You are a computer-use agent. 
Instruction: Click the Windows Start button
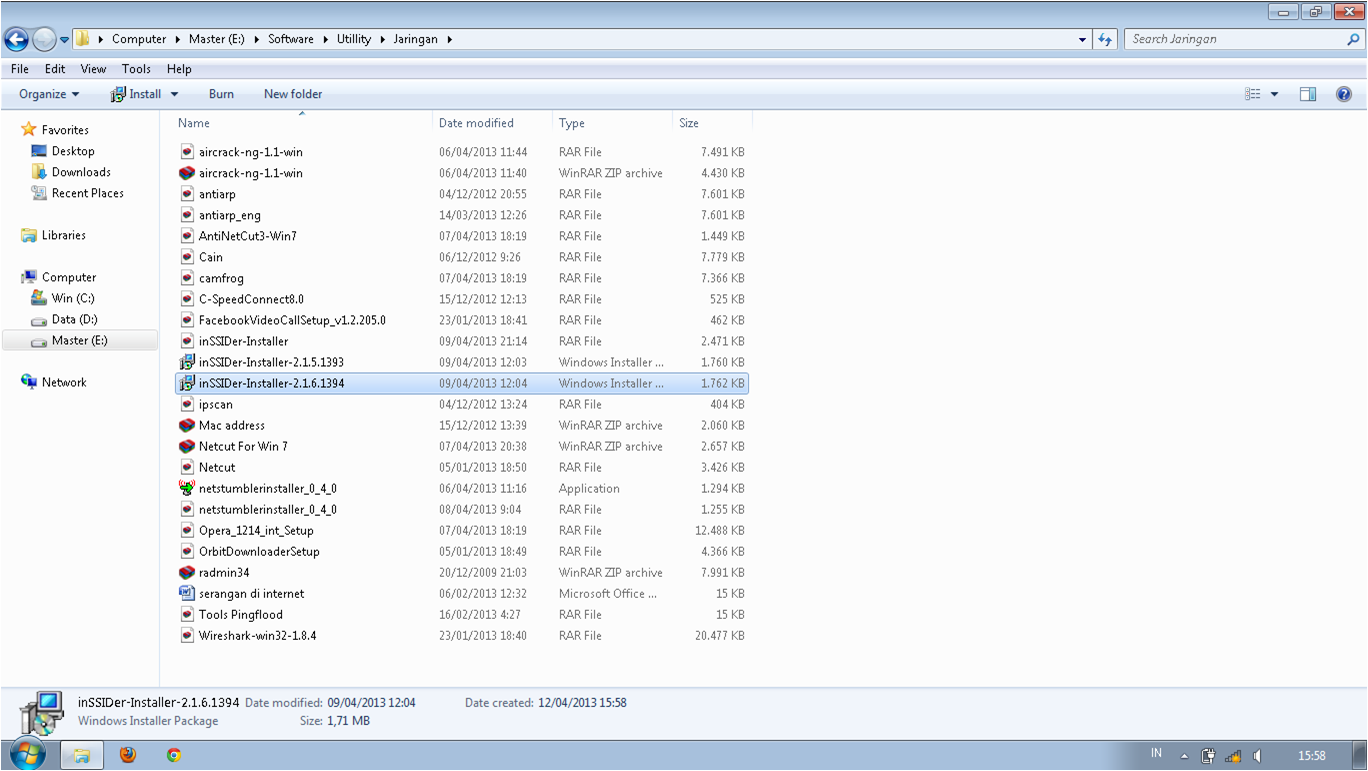[28, 755]
